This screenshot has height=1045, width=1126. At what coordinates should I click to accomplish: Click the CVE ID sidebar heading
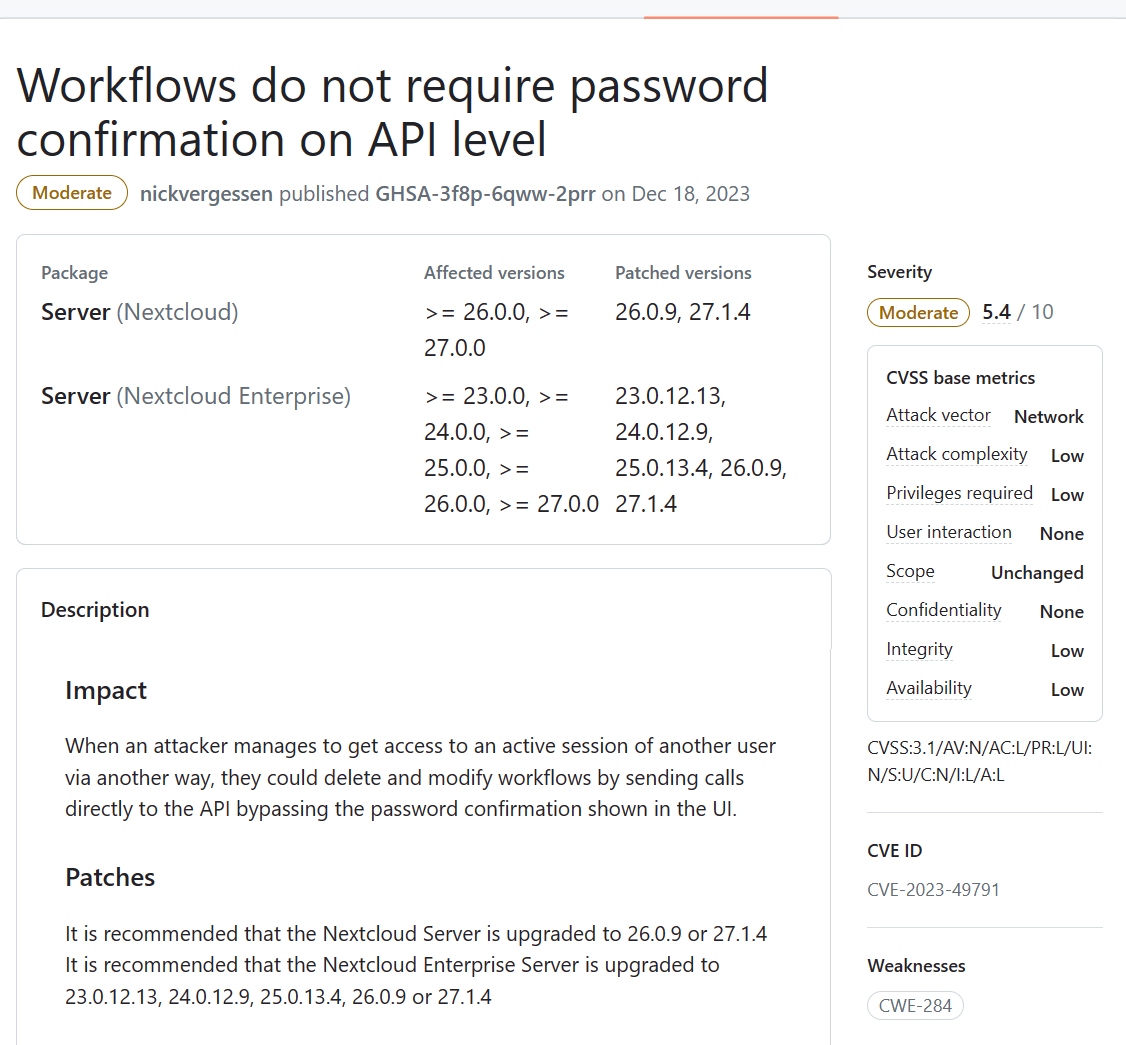tap(894, 851)
